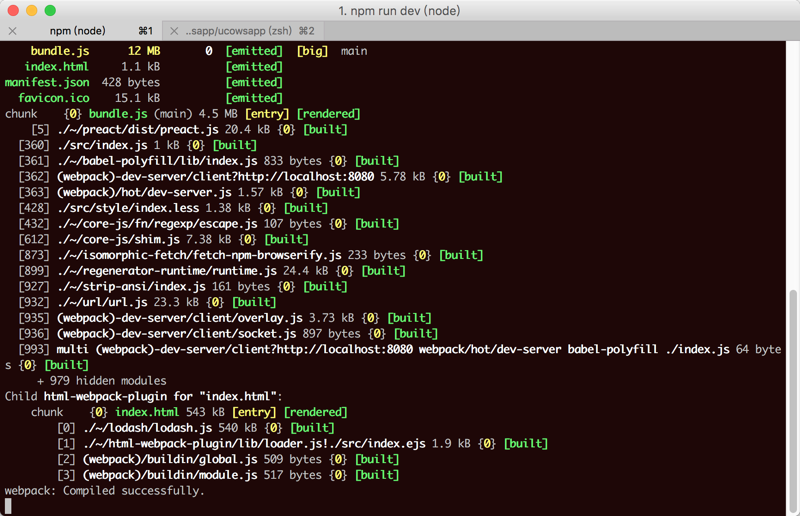
Task: Click the green zoom window button
Action: pyautogui.click(x=51, y=10)
